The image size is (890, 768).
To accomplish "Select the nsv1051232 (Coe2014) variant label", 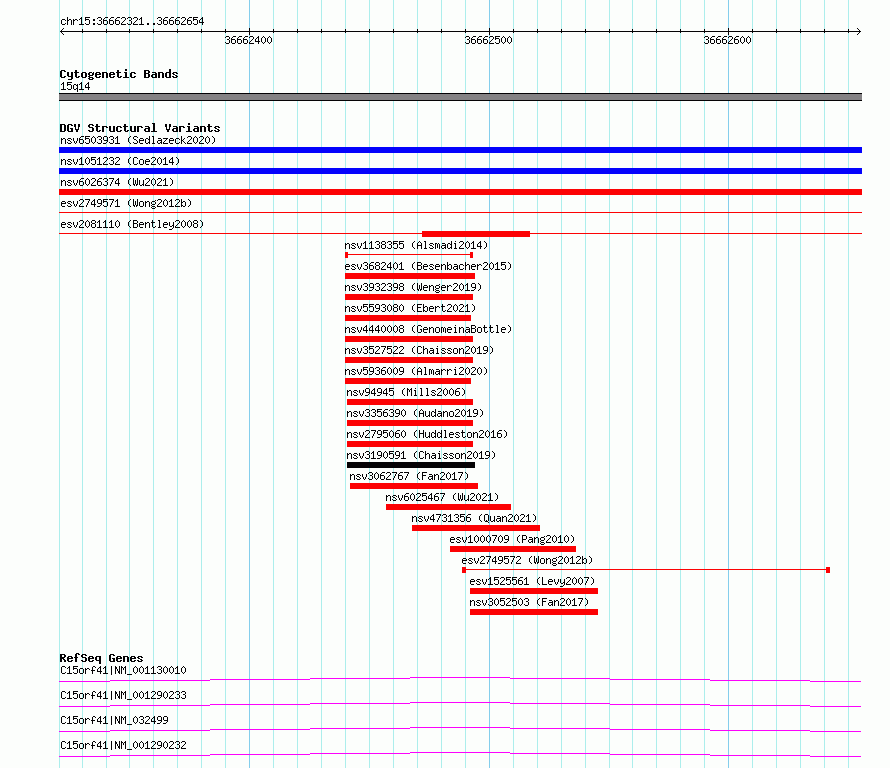I will (x=120, y=161).
